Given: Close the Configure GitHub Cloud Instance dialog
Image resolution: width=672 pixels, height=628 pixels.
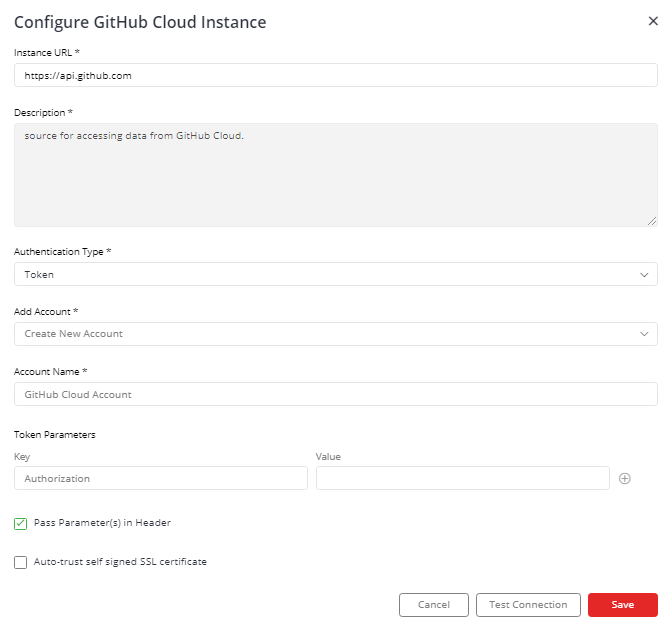Looking at the screenshot, I should pos(653,21).
